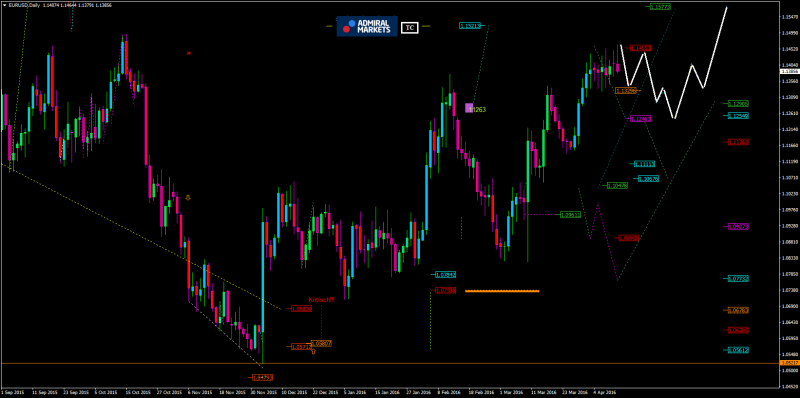Select the cyan 1.105 price label
The image size is (800, 398).
click(648, 179)
